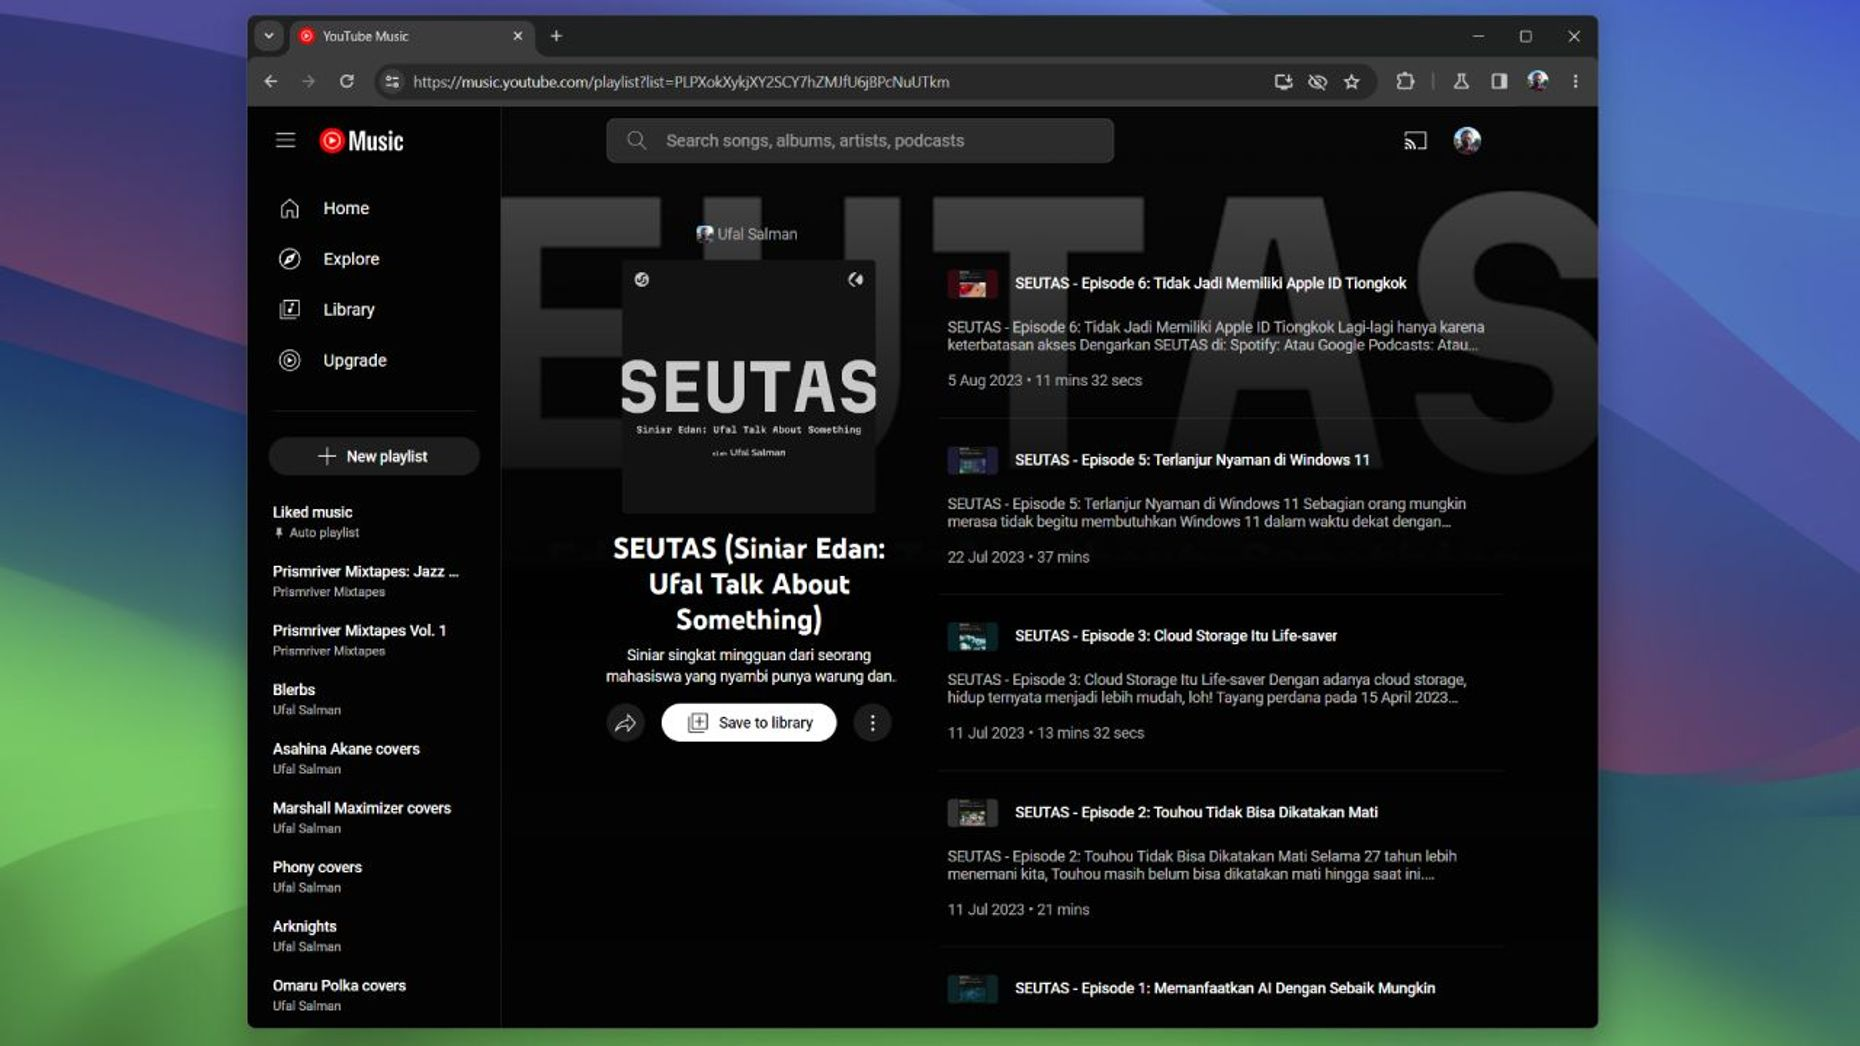The width and height of the screenshot is (1860, 1046).
Task: Click the YouTube Music logo
Action: [x=361, y=141]
